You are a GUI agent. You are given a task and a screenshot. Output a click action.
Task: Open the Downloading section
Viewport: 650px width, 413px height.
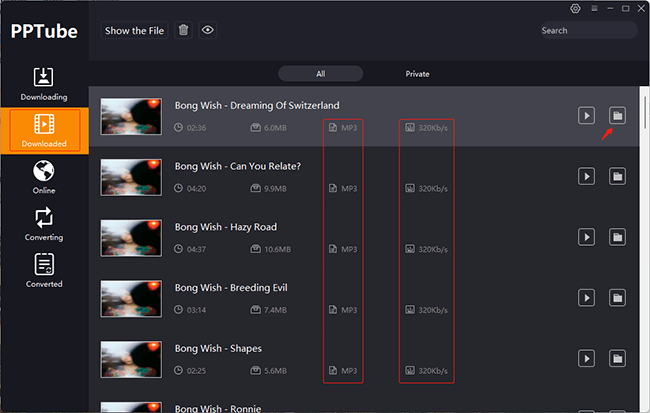[44, 84]
